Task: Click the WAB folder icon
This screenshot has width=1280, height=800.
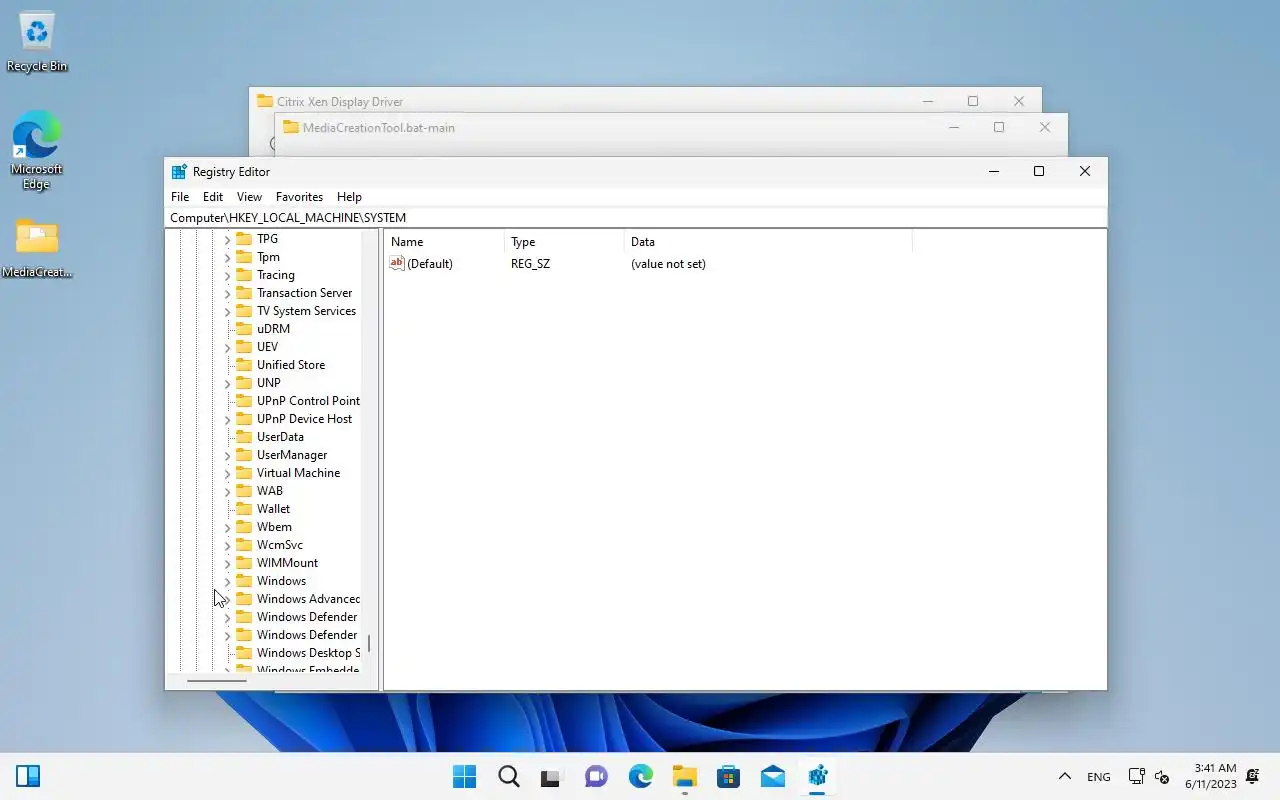Action: coord(243,491)
